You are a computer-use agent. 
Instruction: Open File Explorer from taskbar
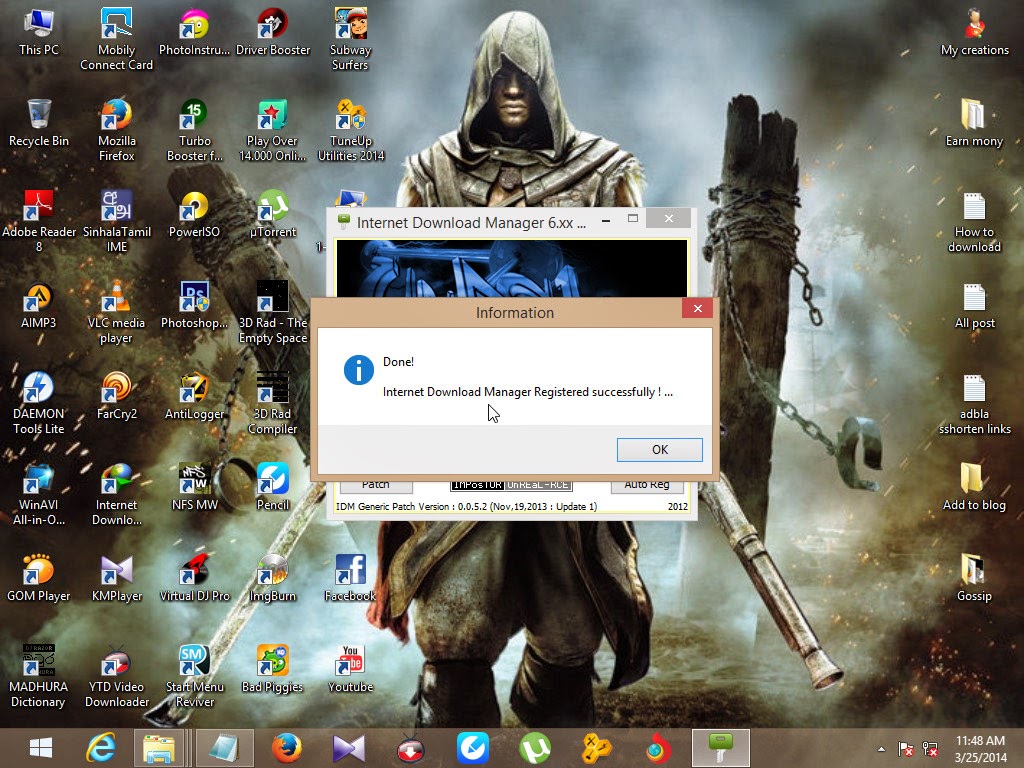(159, 748)
